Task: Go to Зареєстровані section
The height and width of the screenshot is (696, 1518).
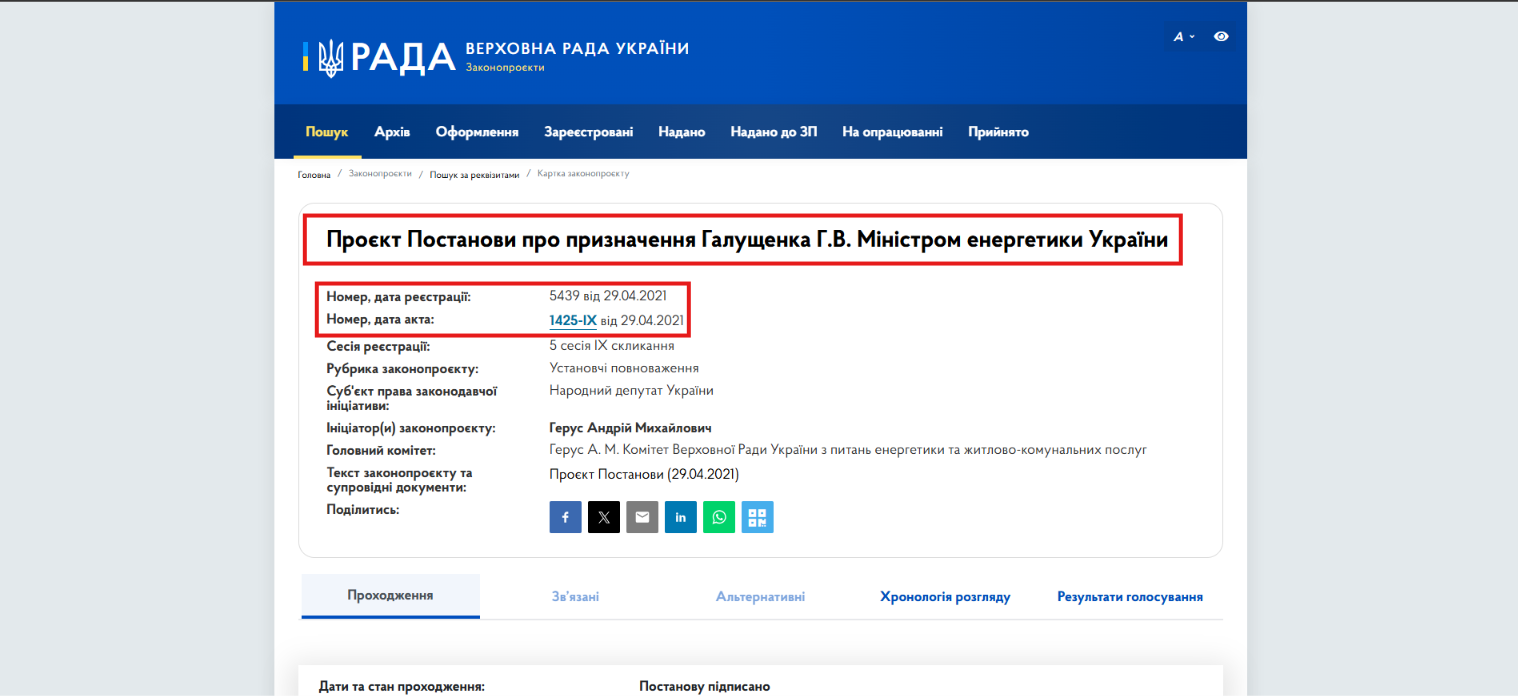Action: tap(588, 132)
